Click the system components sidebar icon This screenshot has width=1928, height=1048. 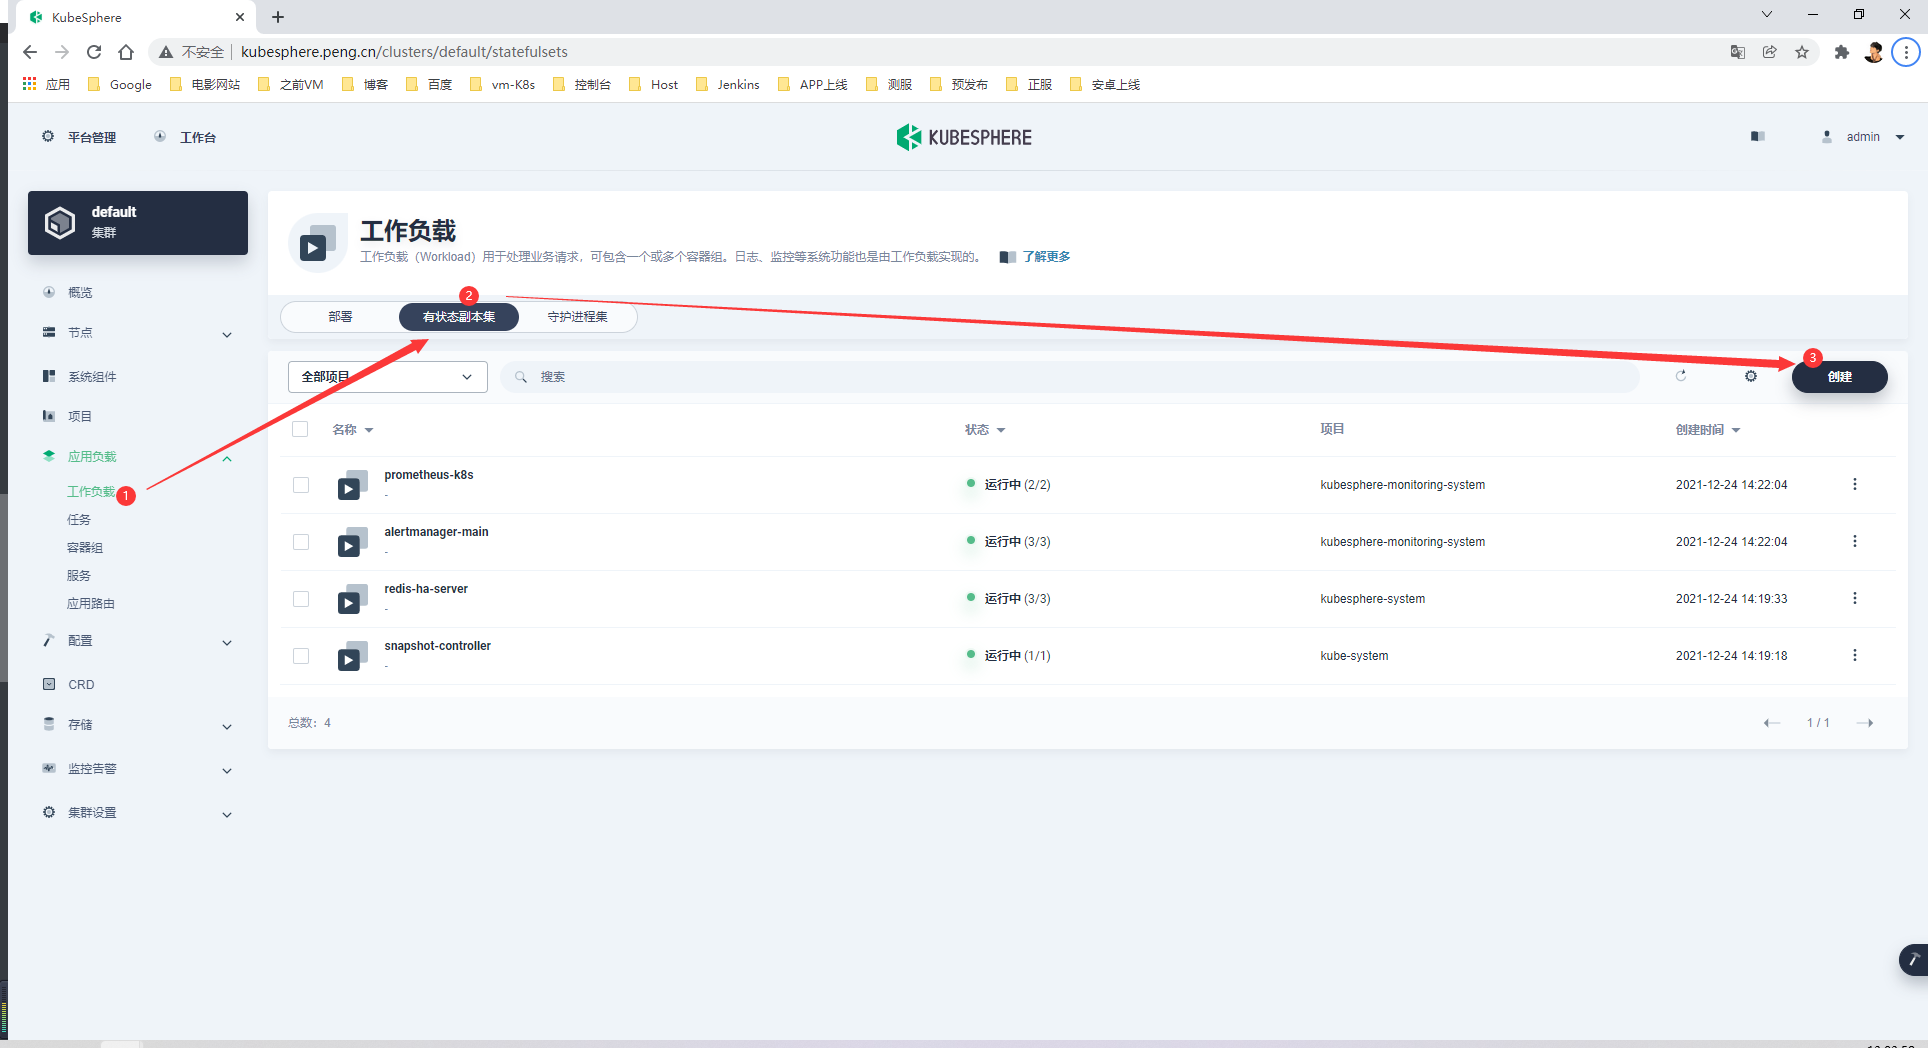pyautogui.click(x=49, y=376)
